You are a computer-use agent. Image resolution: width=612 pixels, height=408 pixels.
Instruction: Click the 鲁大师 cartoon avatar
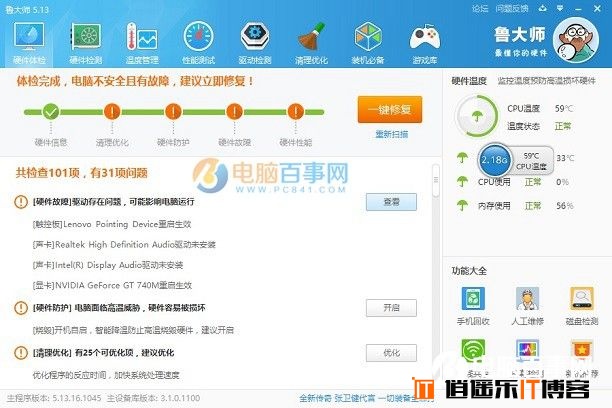pyautogui.click(x=576, y=40)
